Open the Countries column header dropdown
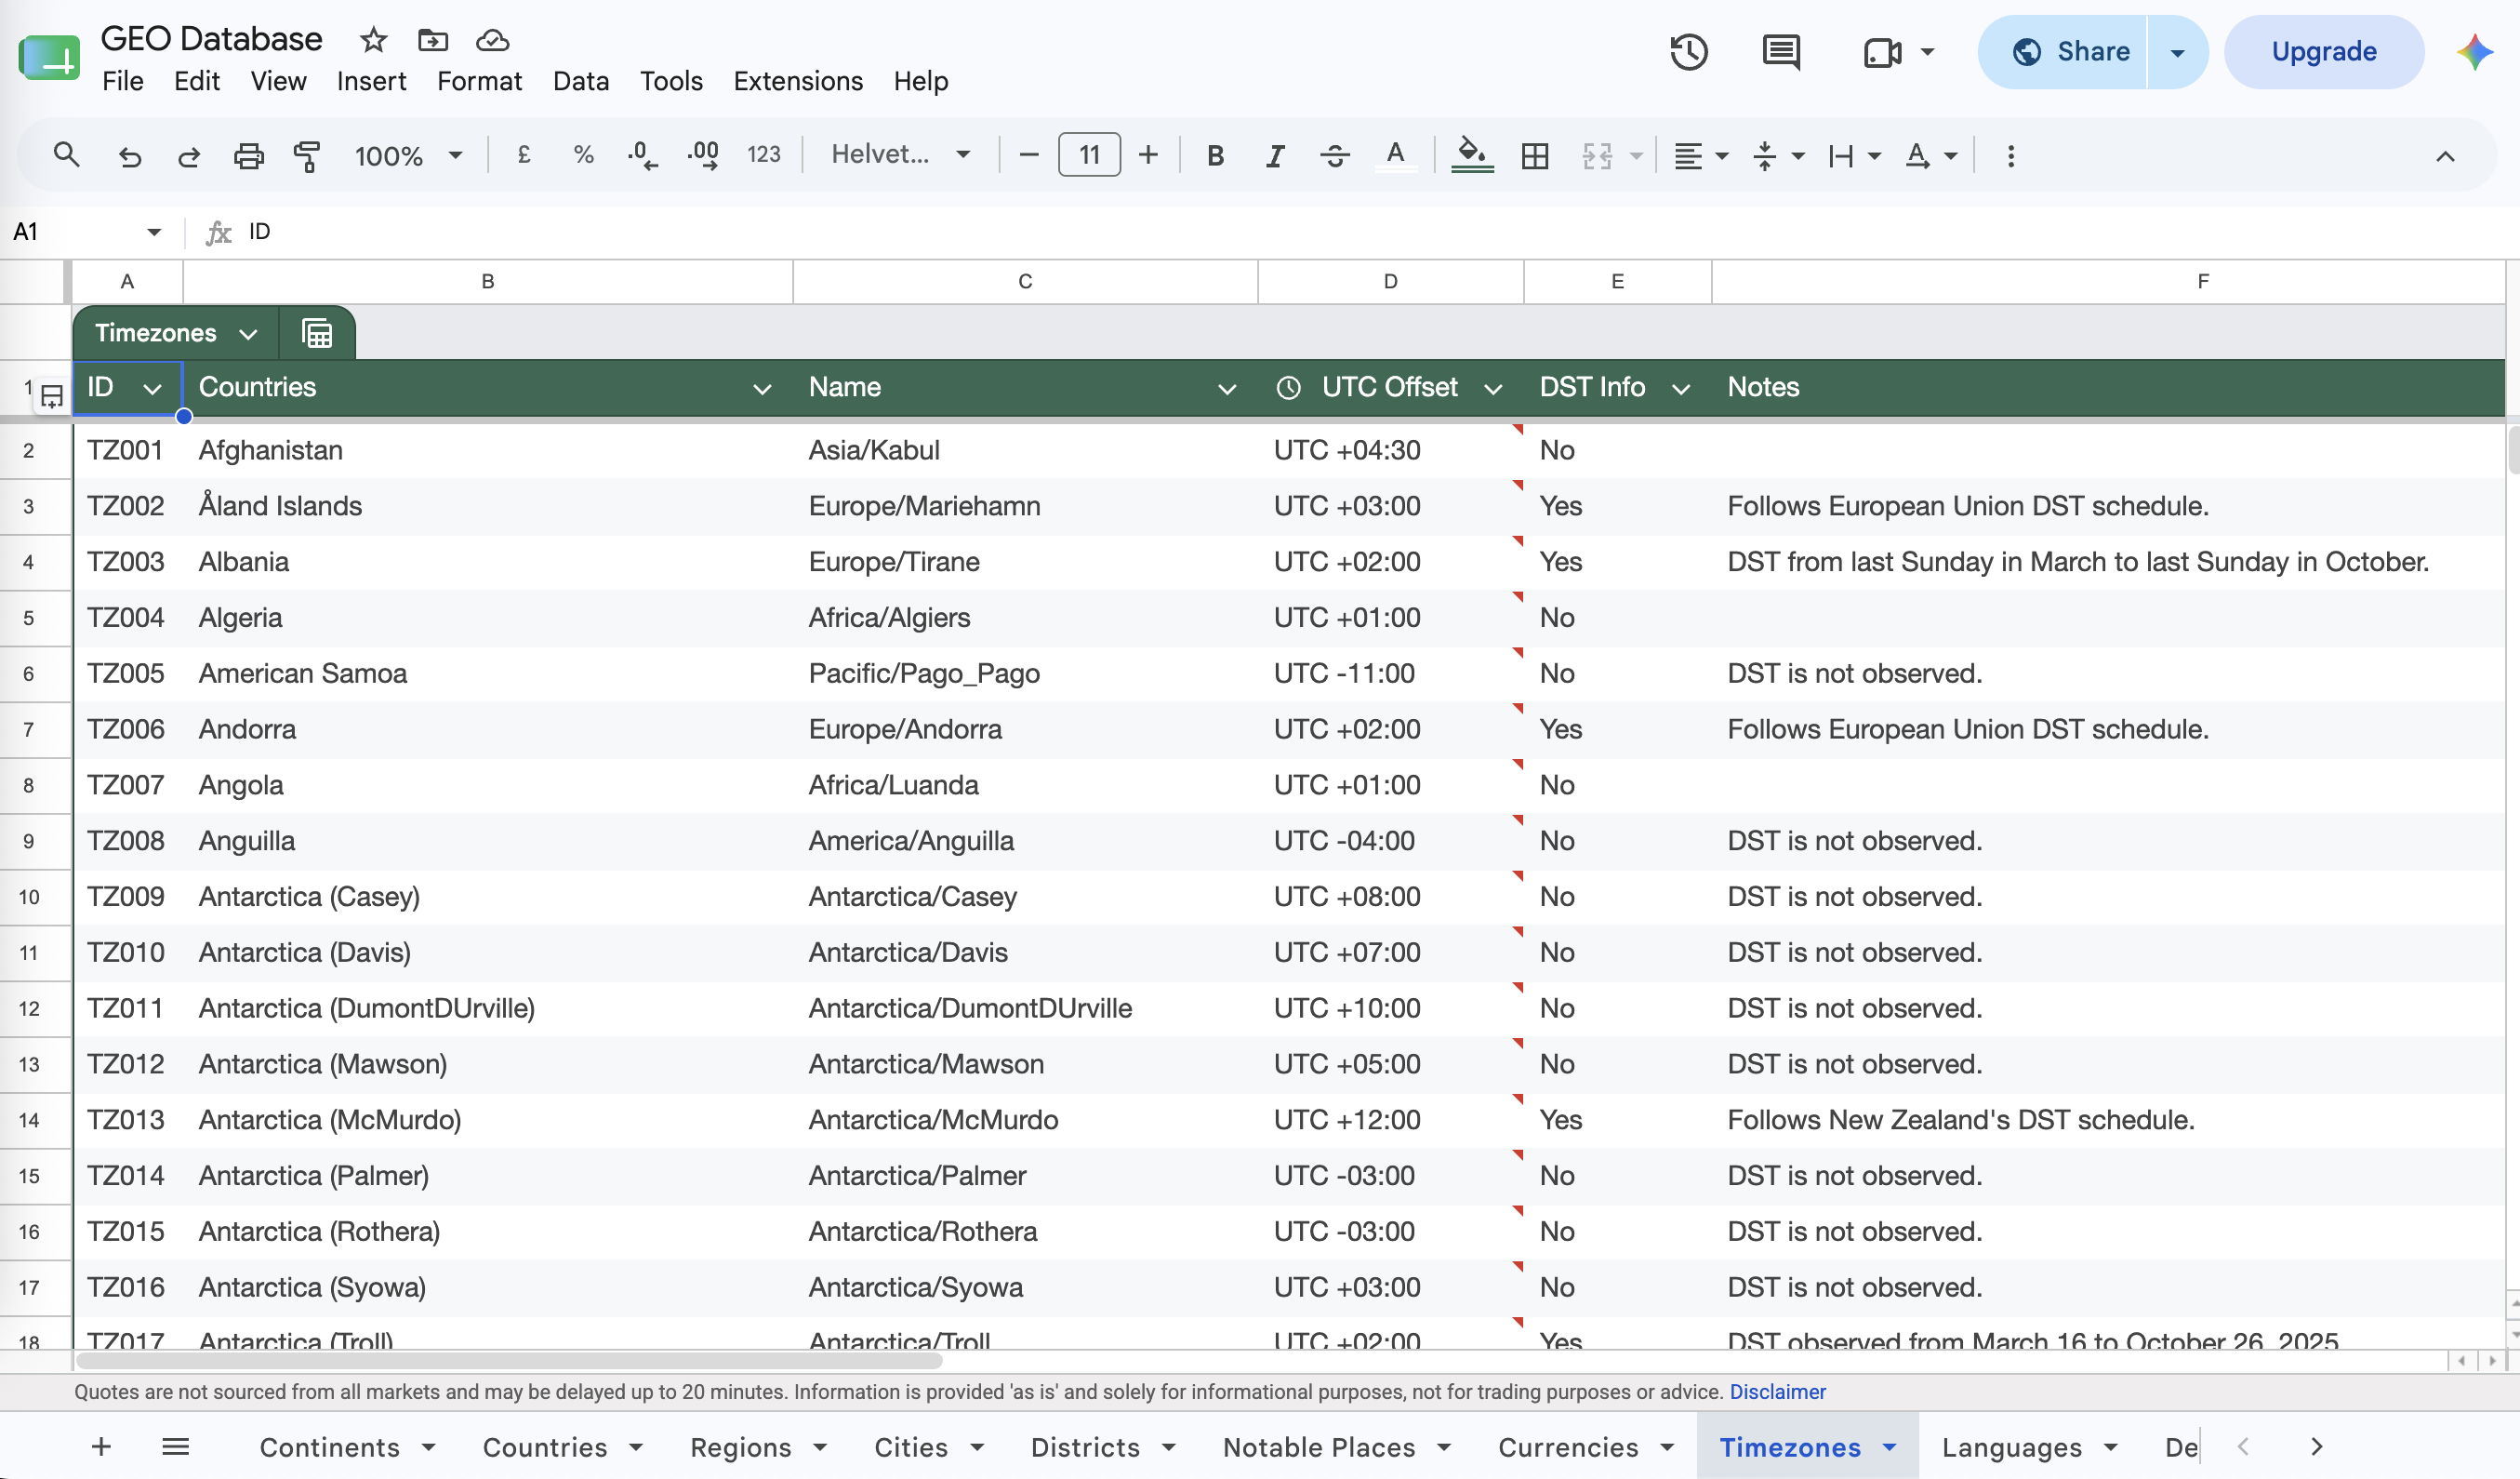This screenshot has width=2520, height=1479. click(762, 389)
